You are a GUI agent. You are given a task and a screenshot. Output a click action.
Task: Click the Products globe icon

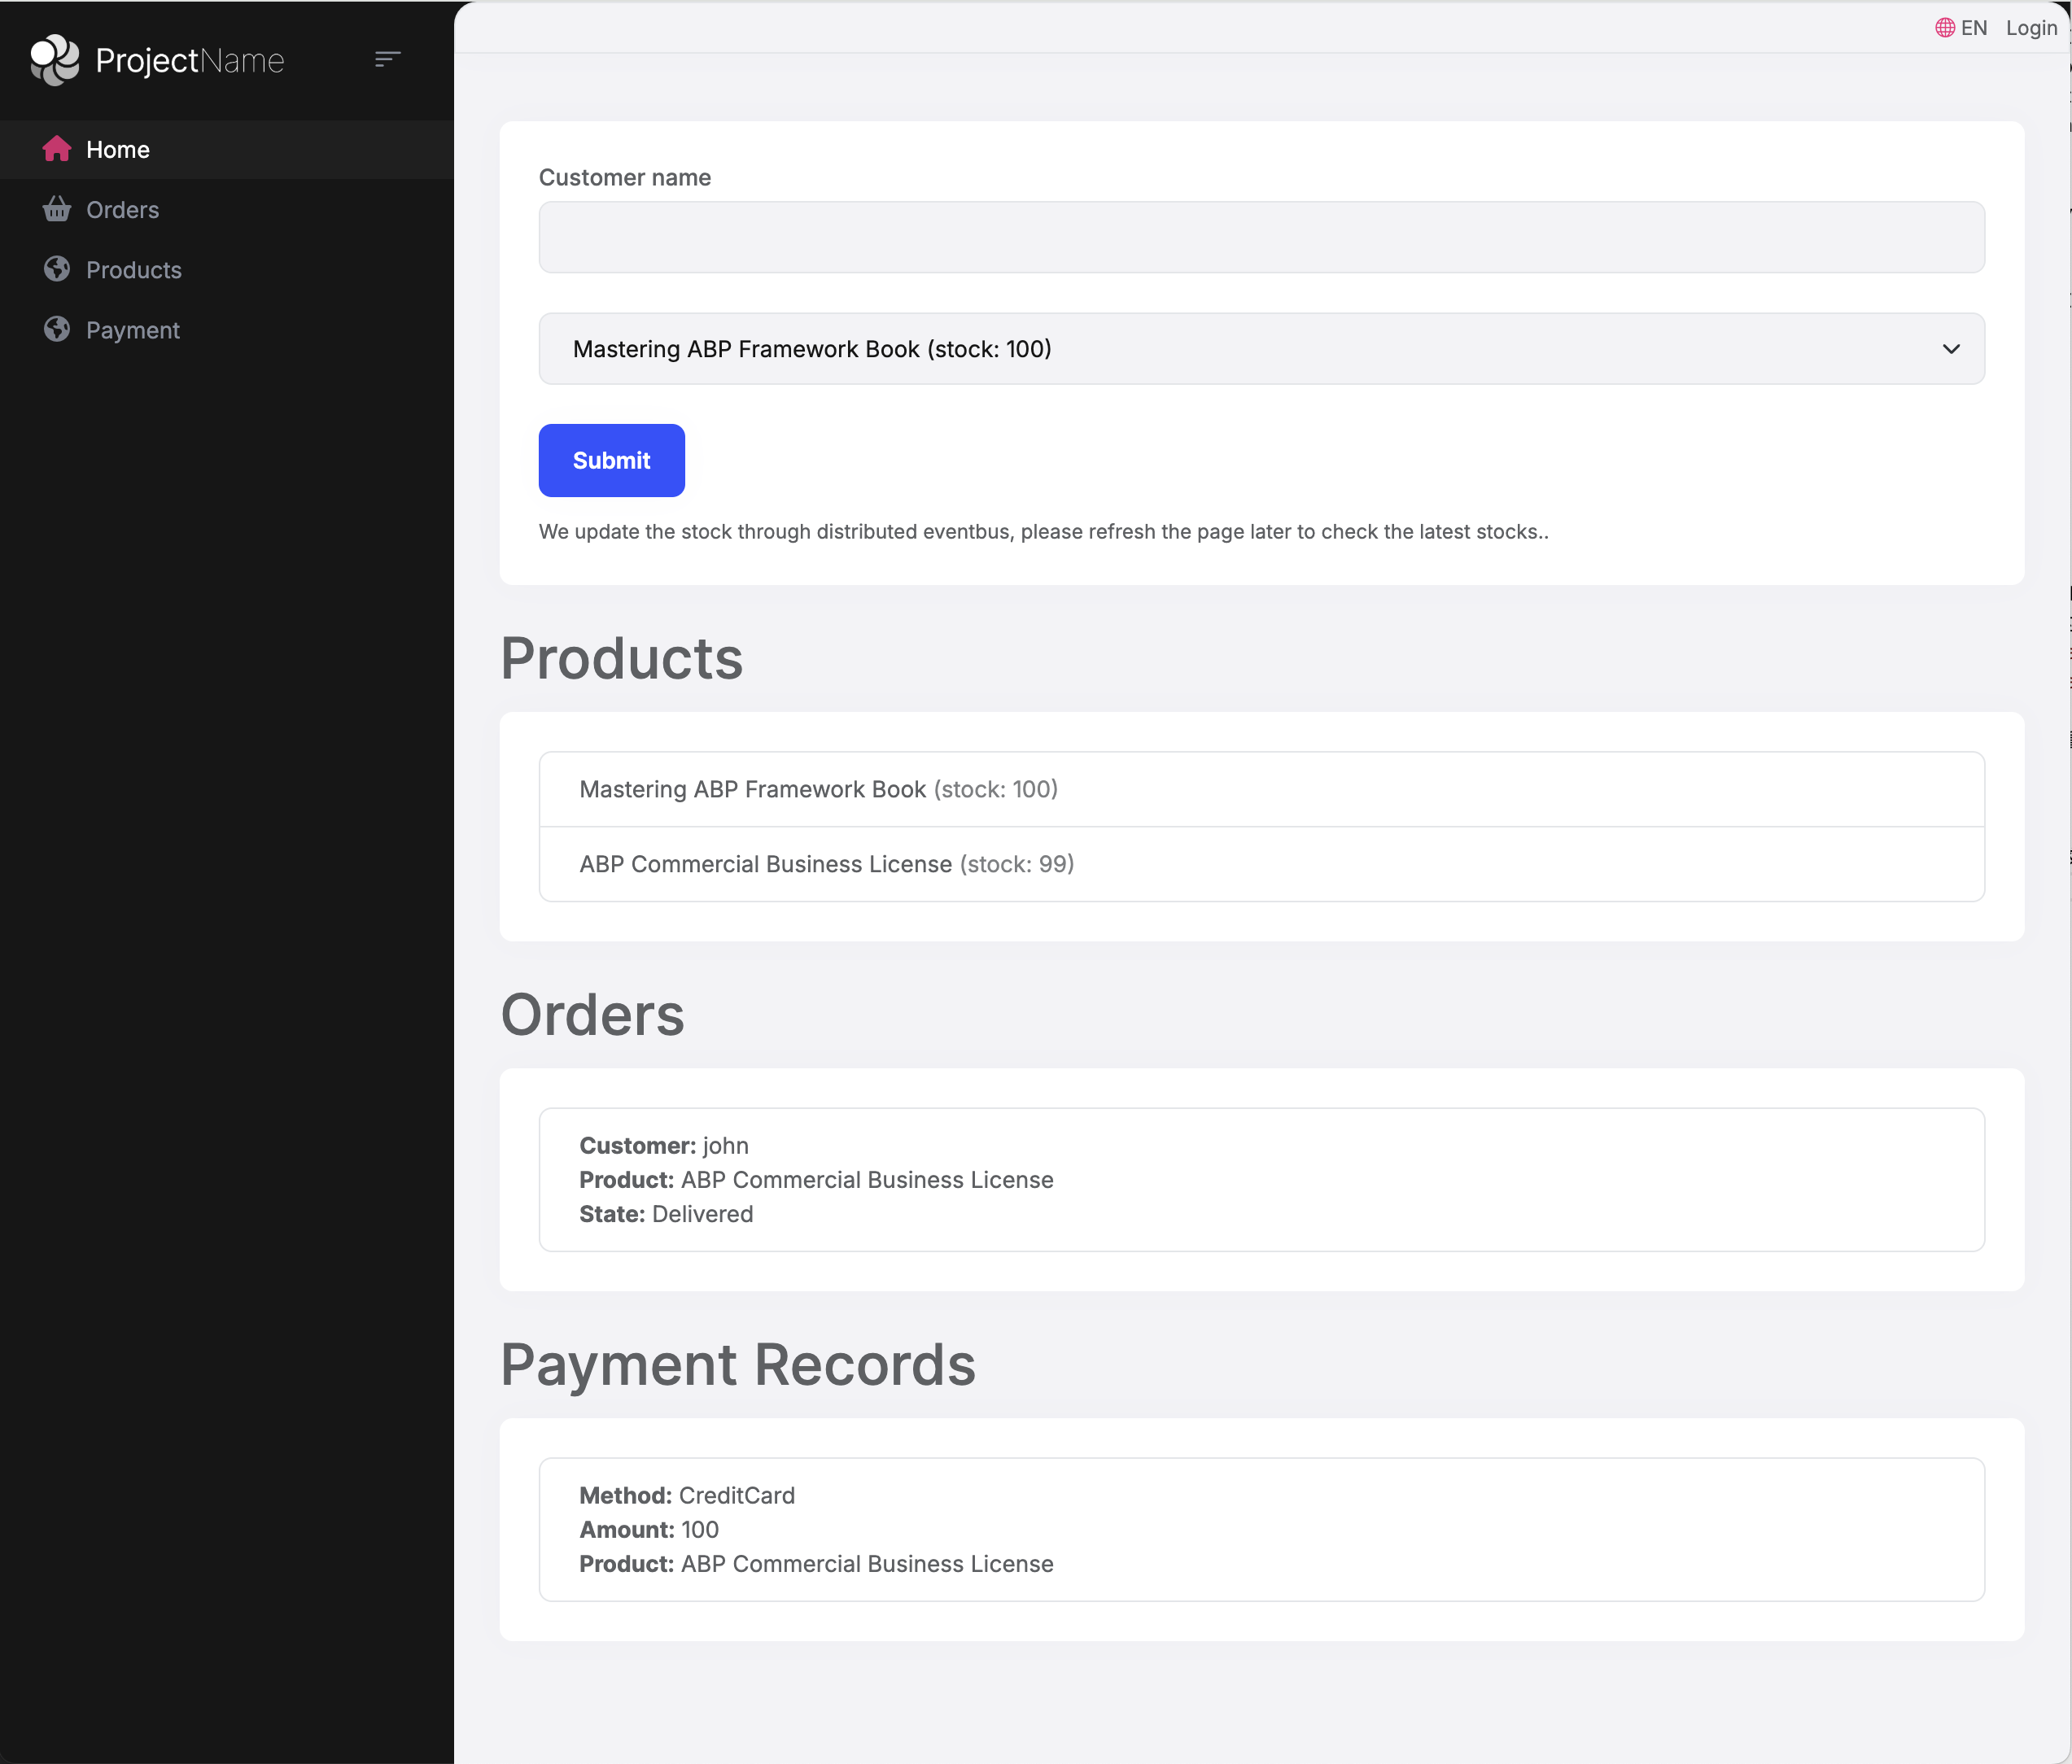(x=57, y=269)
